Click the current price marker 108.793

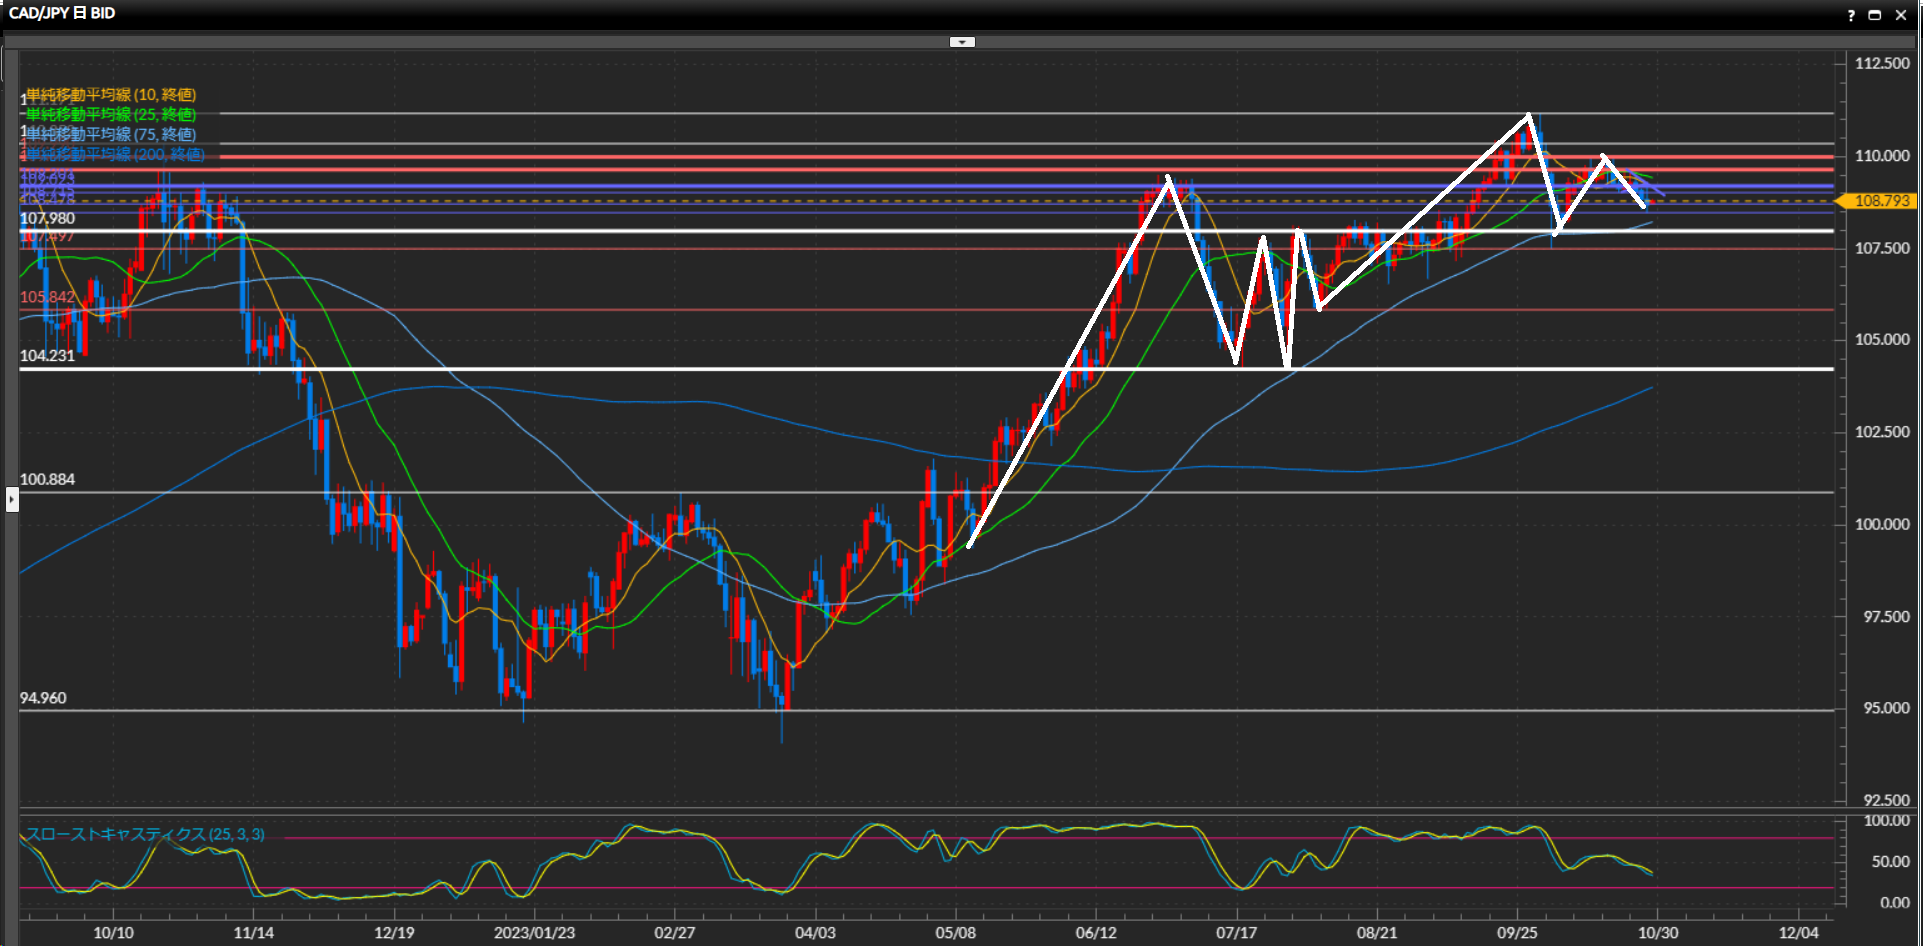(x=1881, y=201)
